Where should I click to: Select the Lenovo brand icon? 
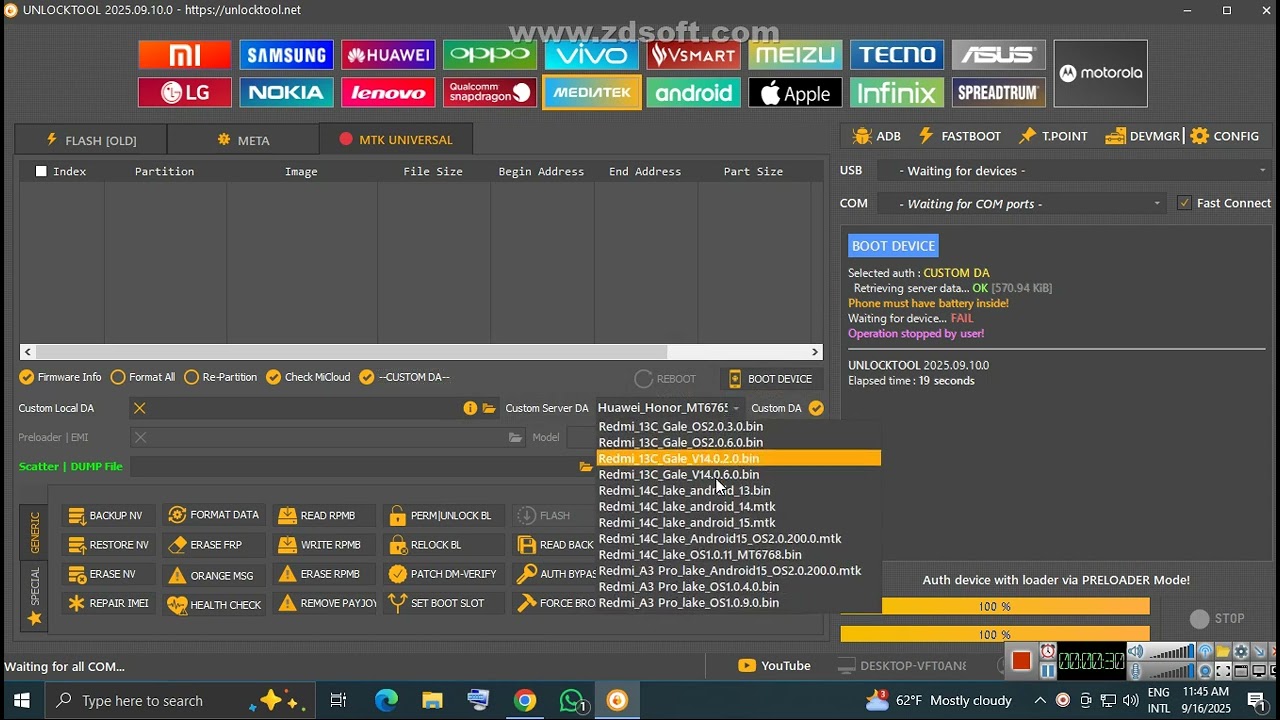click(388, 93)
